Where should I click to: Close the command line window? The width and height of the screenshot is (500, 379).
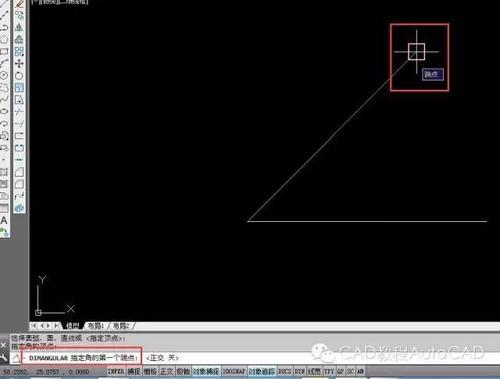(4, 345)
